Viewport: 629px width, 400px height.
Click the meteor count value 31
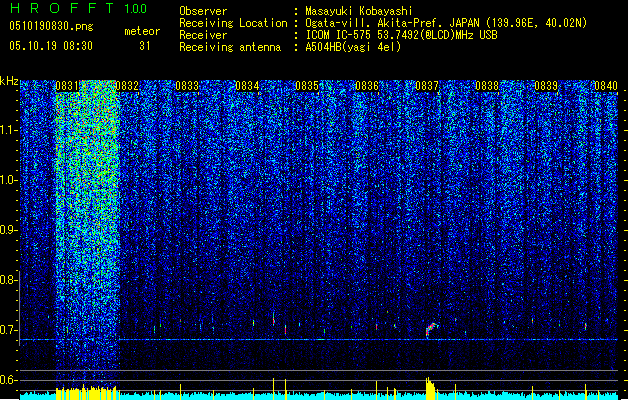pos(145,46)
